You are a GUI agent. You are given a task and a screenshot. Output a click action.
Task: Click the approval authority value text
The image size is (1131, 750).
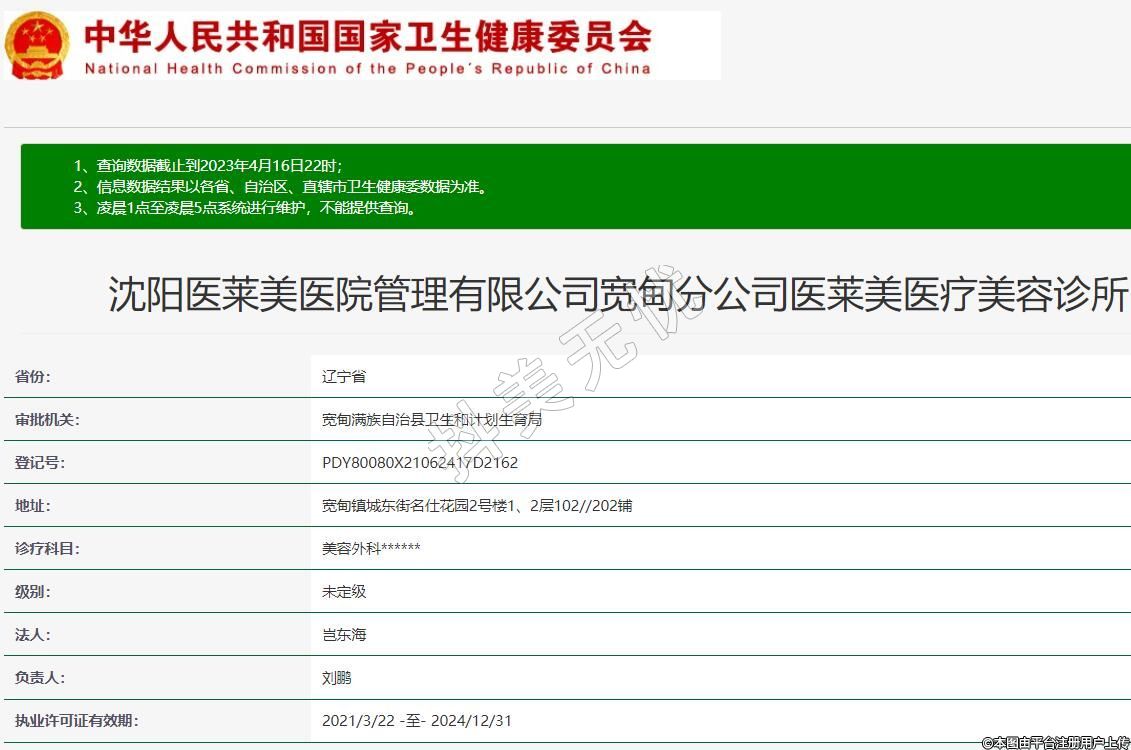[431, 420]
